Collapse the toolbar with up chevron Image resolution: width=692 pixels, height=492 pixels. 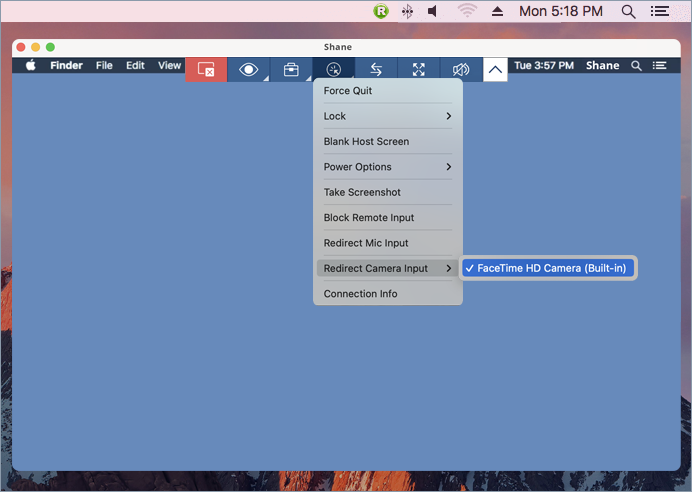(495, 69)
